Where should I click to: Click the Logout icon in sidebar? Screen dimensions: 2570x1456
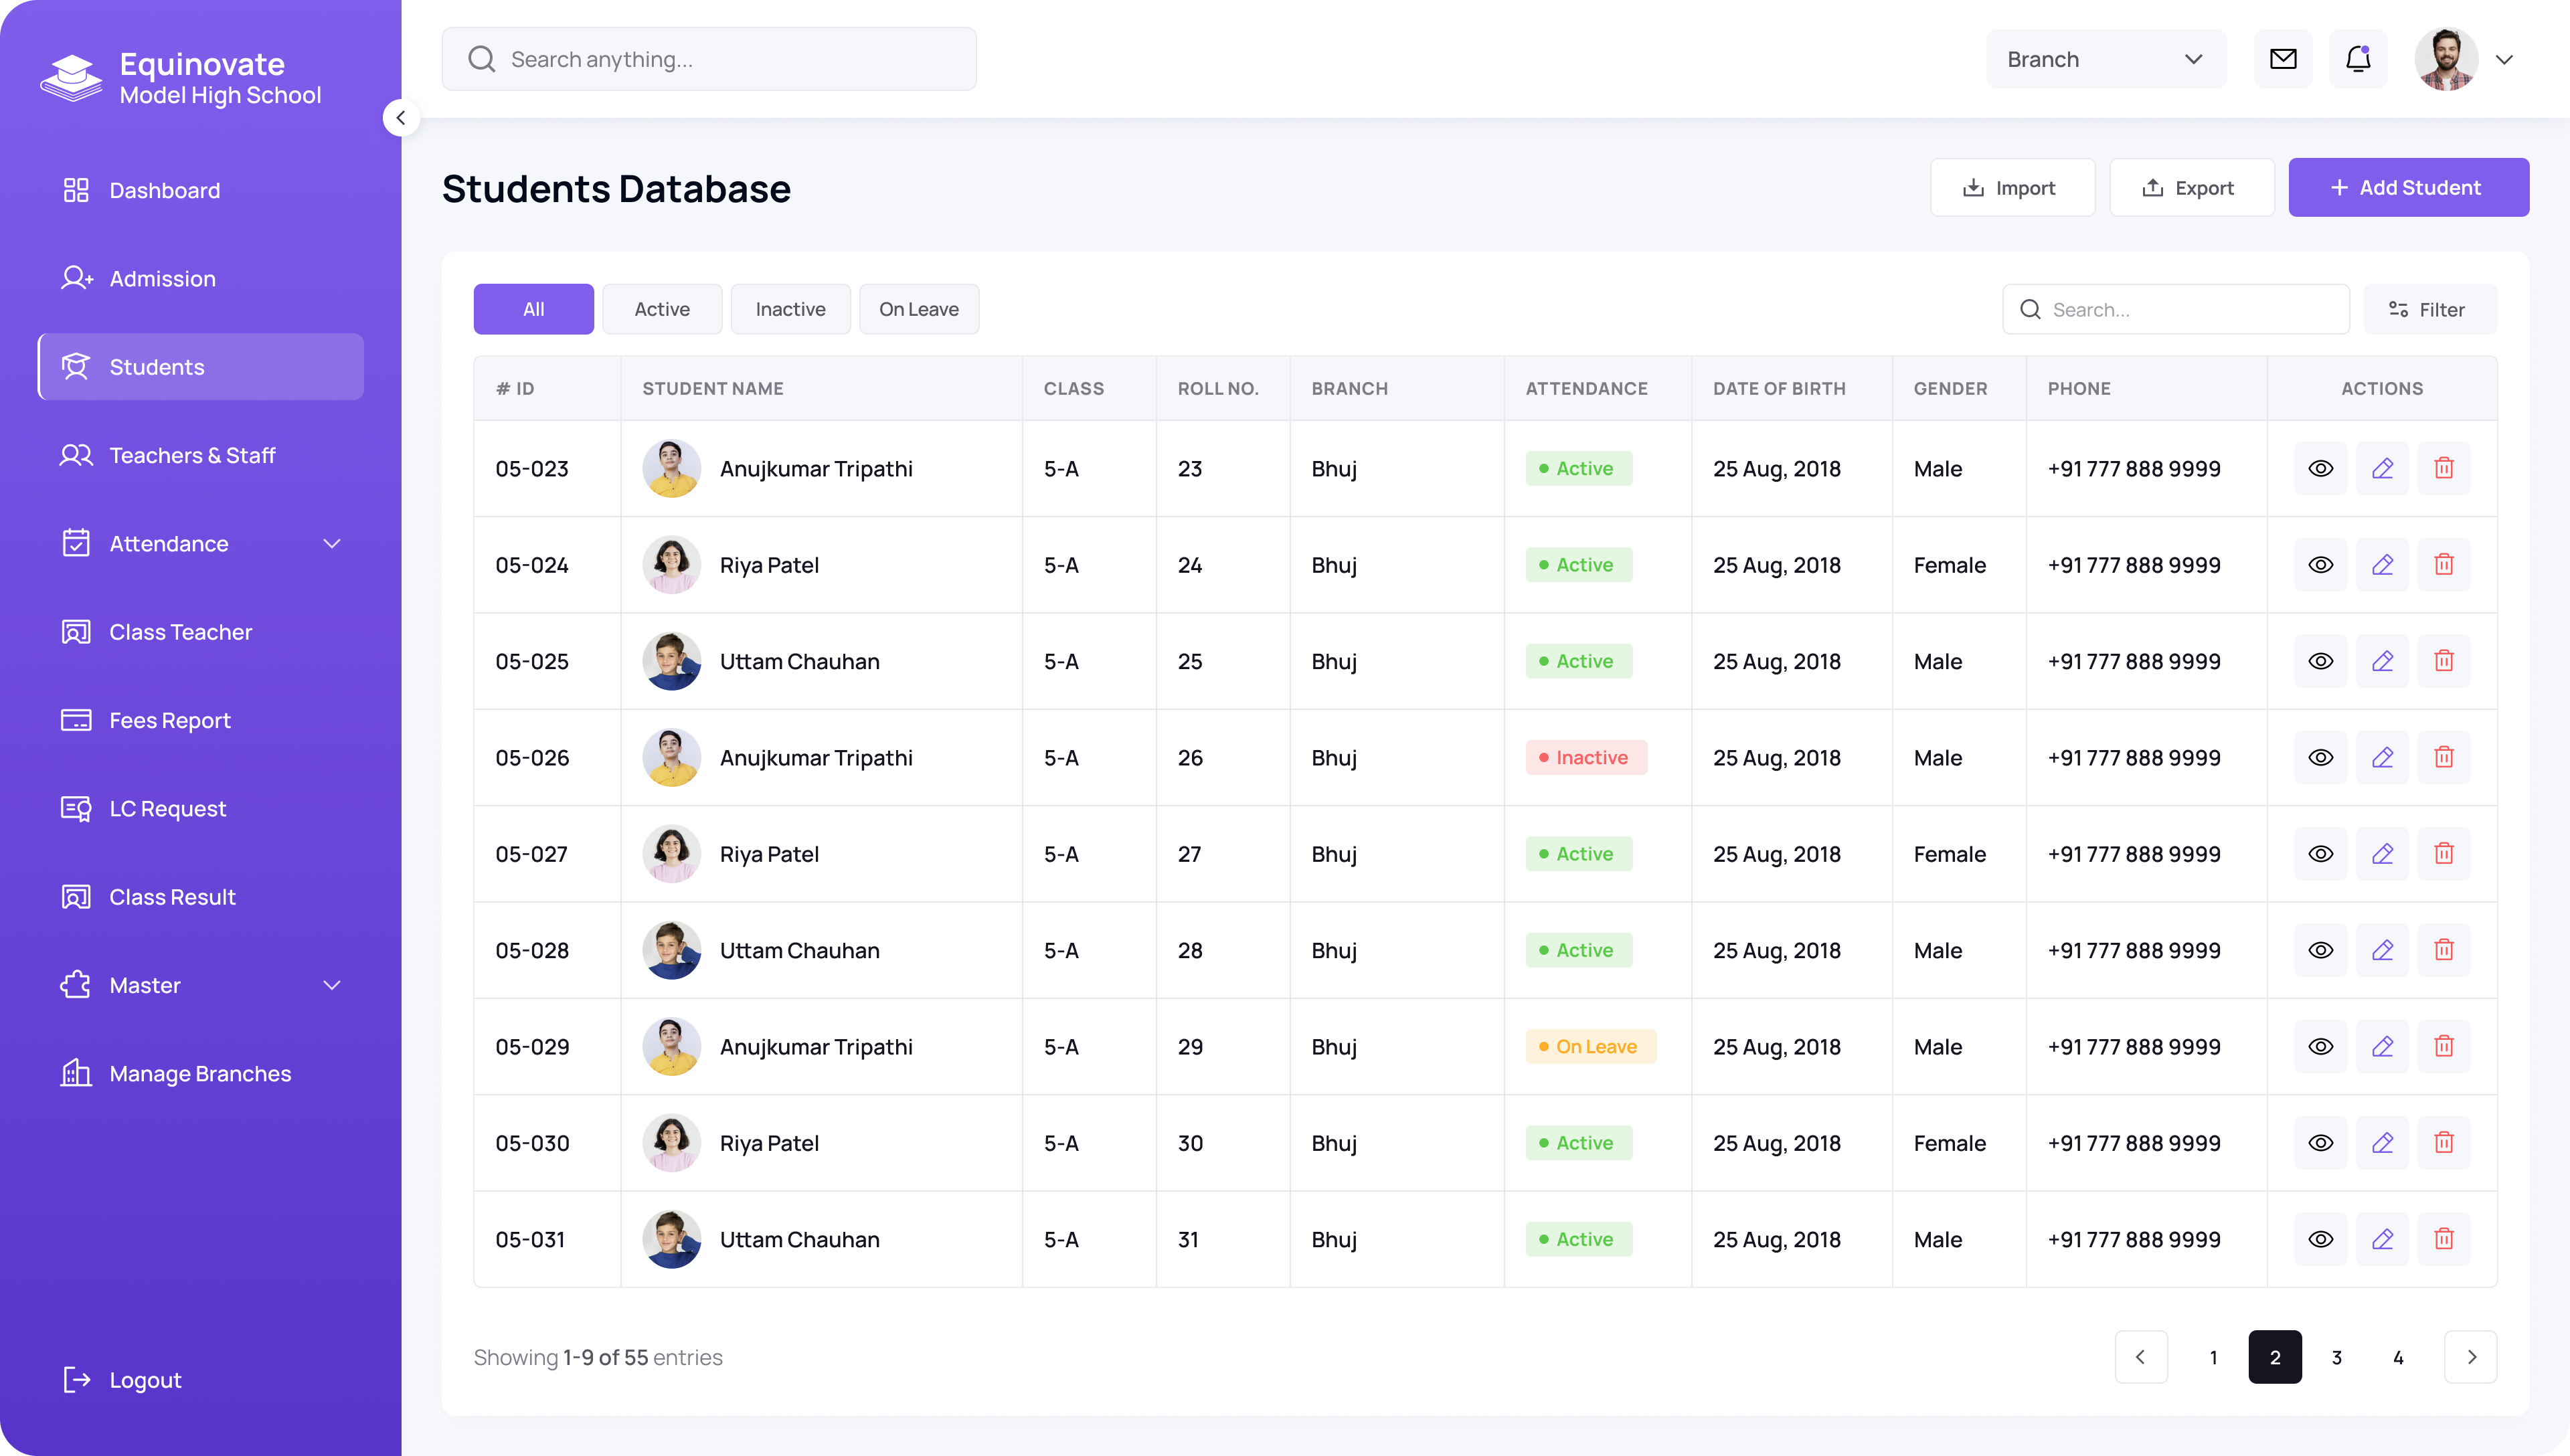pos(76,1379)
